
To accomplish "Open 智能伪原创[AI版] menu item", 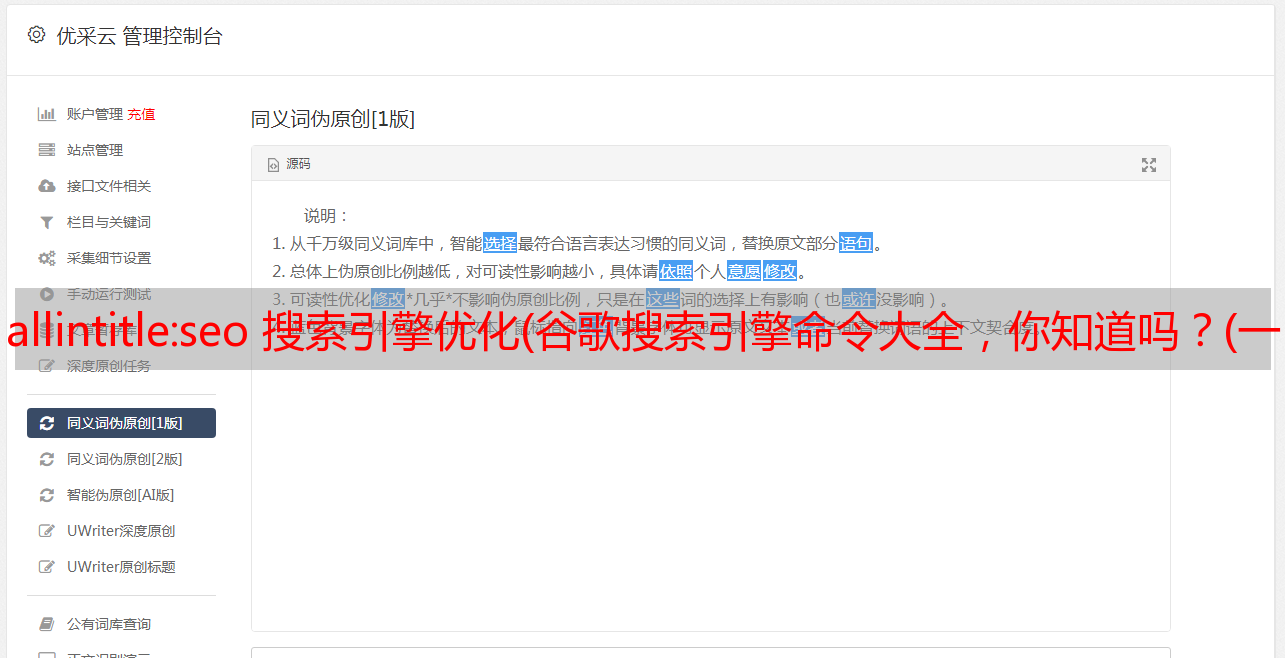I will [x=121, y=495].
